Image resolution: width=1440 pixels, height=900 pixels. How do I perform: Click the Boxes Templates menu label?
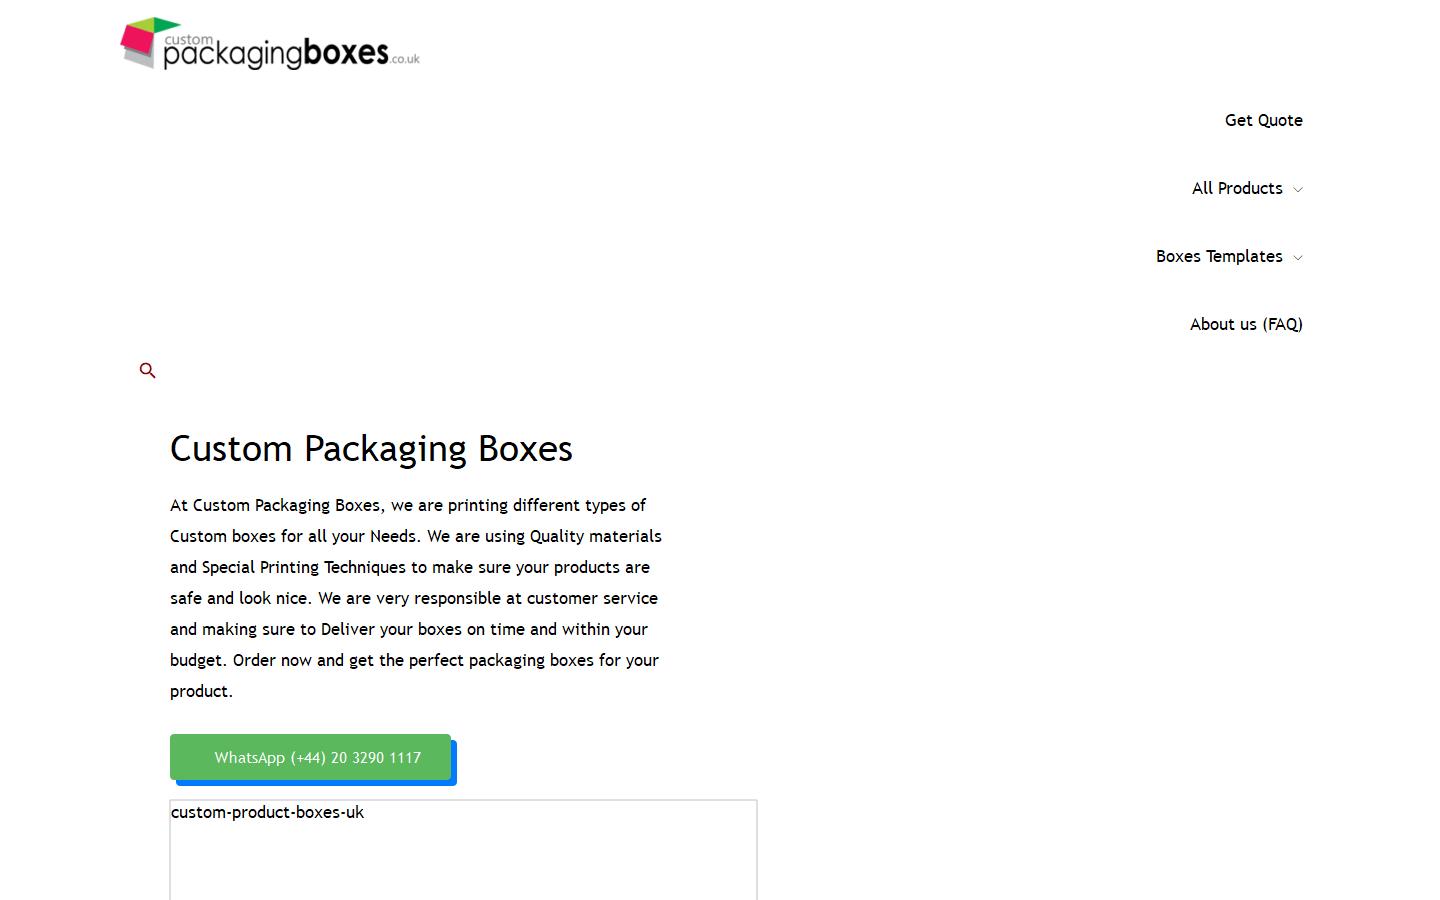1219,256
